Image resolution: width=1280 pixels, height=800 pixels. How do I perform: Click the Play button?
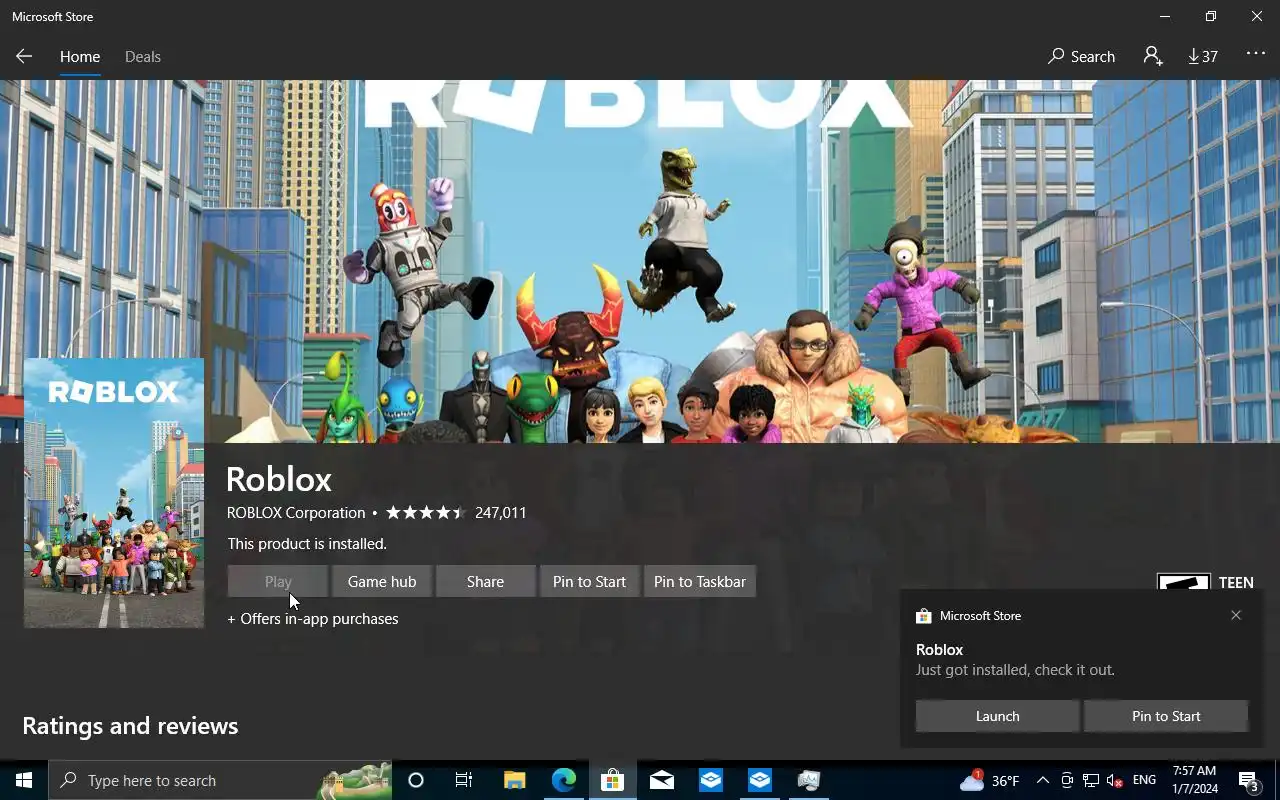pyautogui.click(x=278, y=581)
